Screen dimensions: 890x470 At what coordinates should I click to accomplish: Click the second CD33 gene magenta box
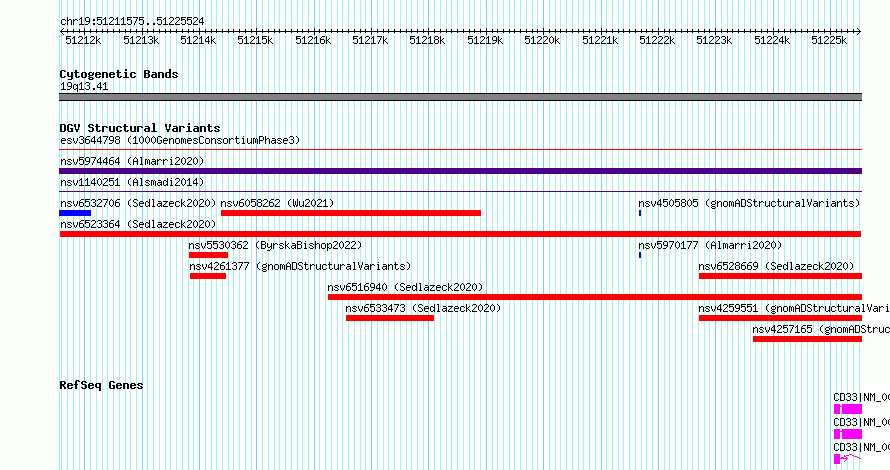point(848,434)
